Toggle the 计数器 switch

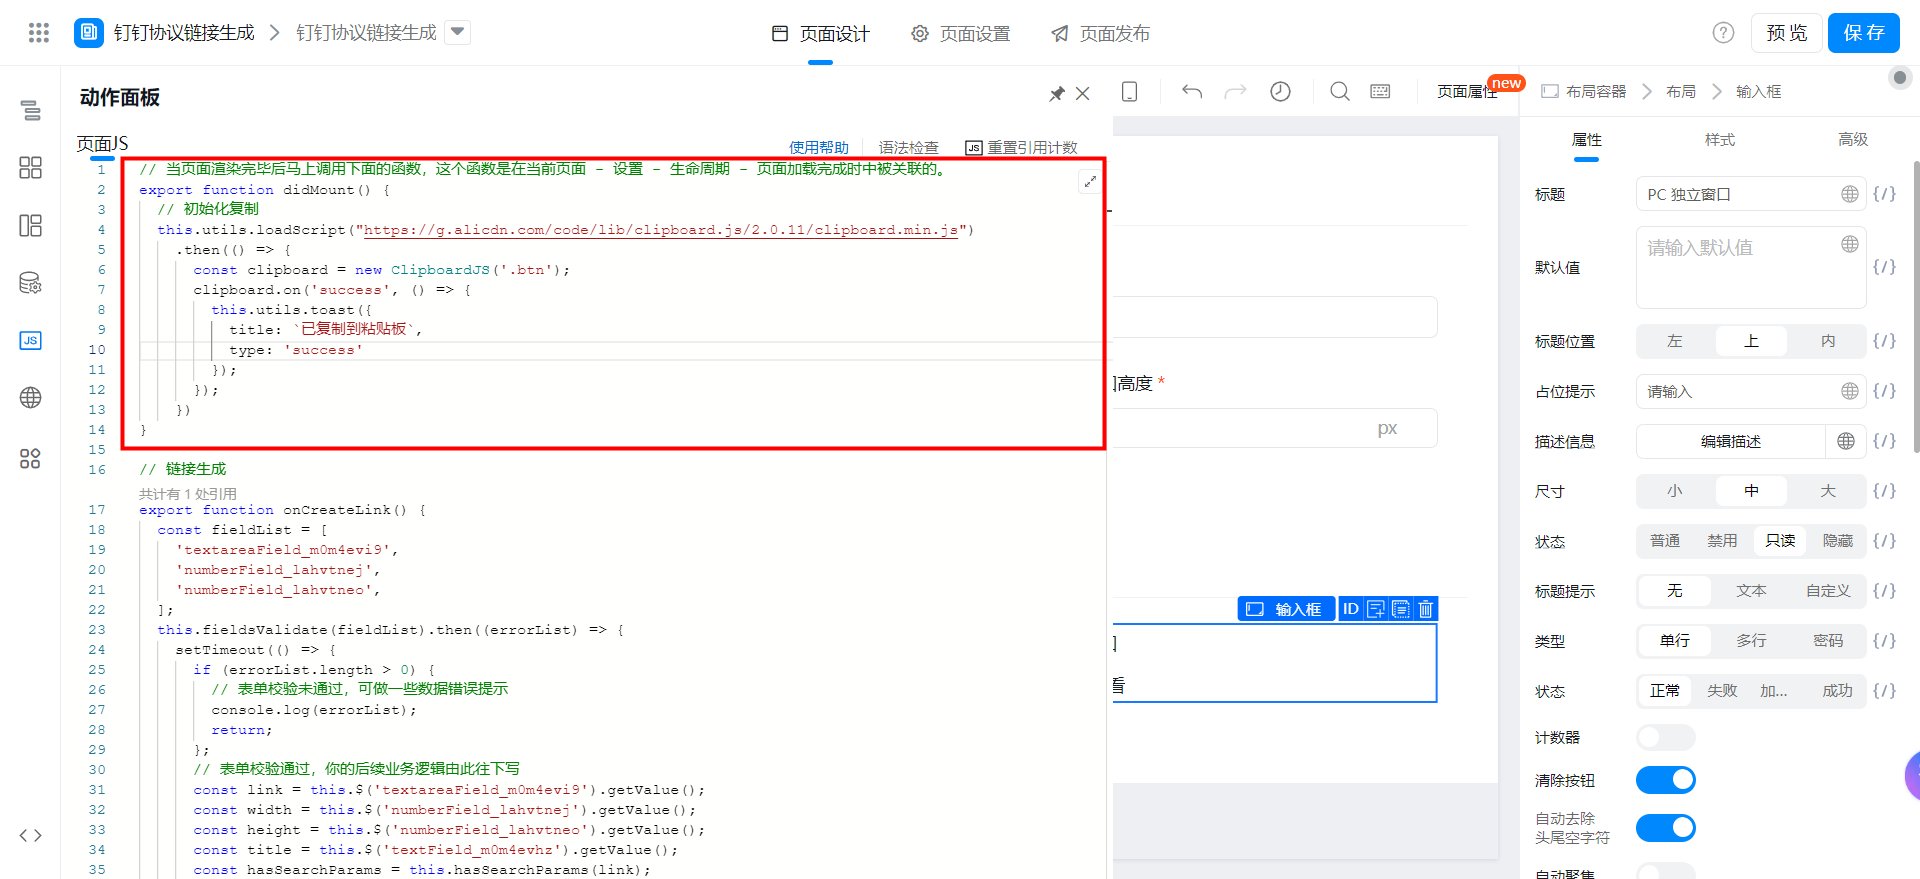1666,738
